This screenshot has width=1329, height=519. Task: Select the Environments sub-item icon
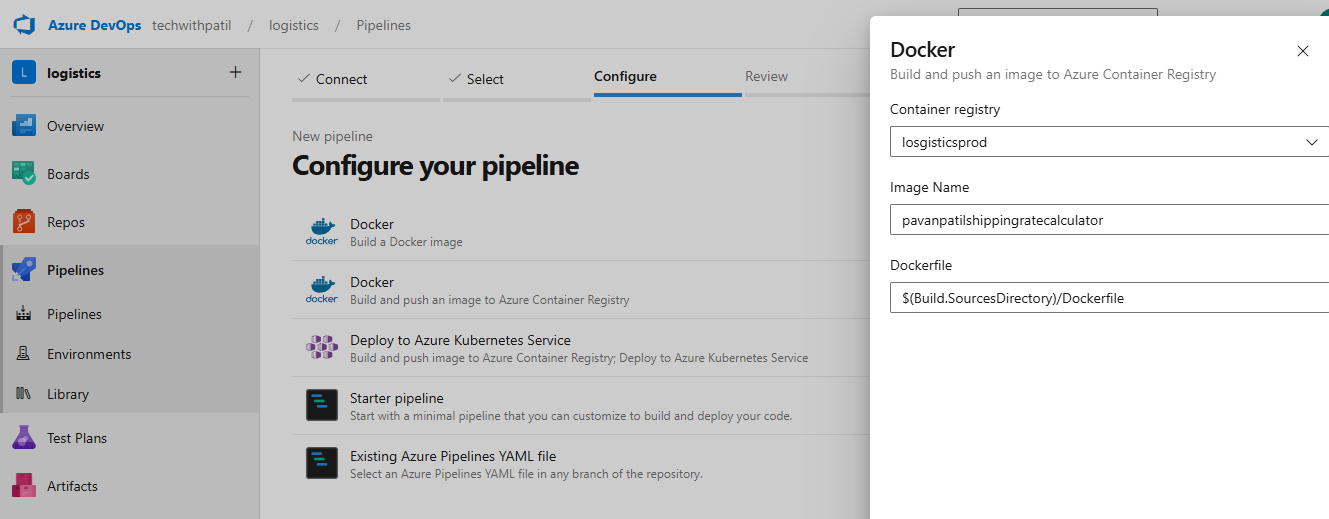coord(24,354)
